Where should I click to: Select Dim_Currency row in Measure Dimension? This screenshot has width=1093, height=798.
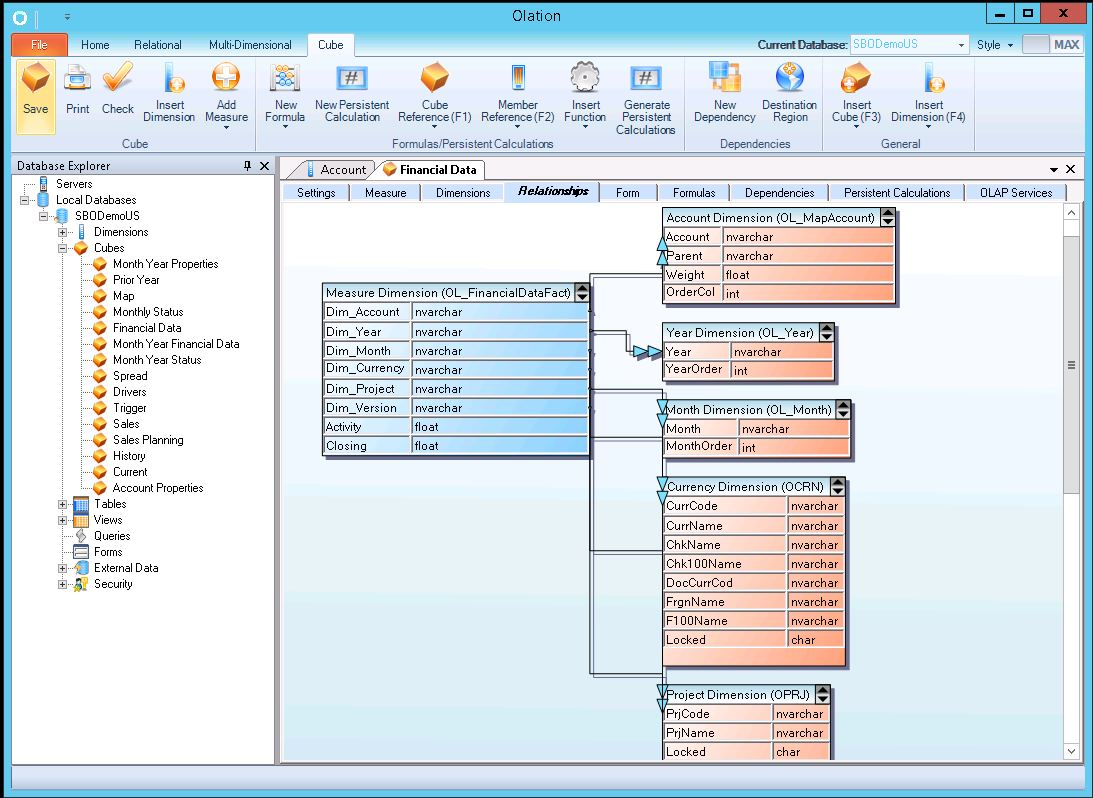[456, 369]
